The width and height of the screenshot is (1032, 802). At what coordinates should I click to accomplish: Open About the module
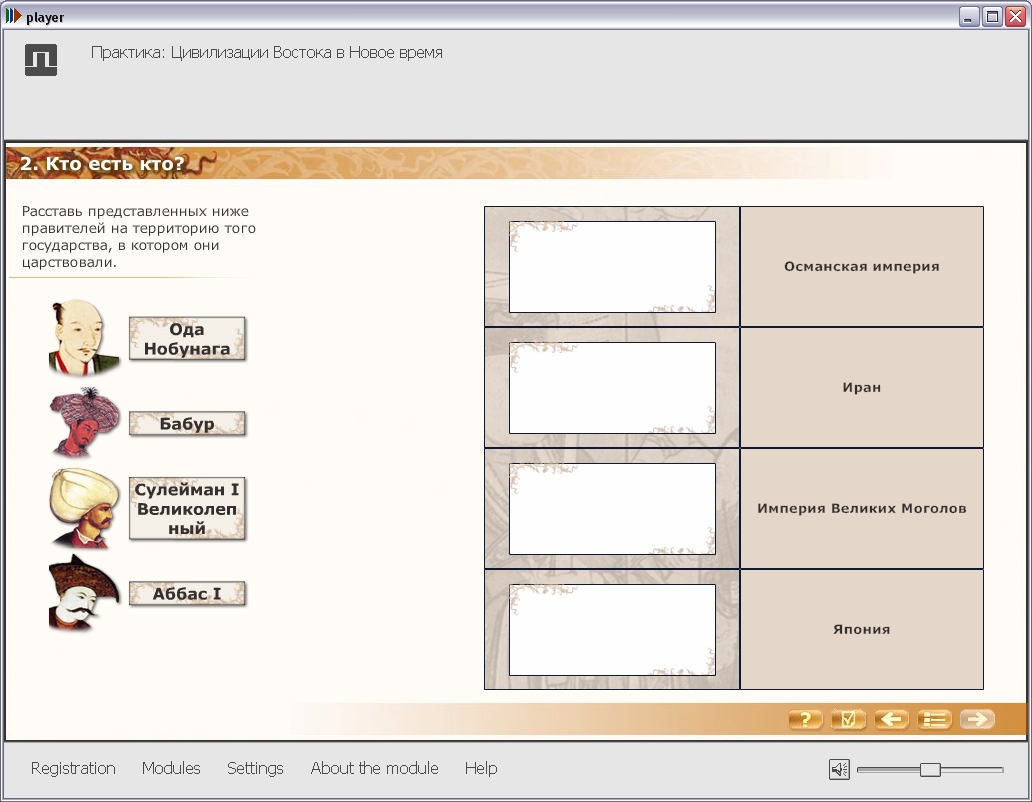(374, 768)
